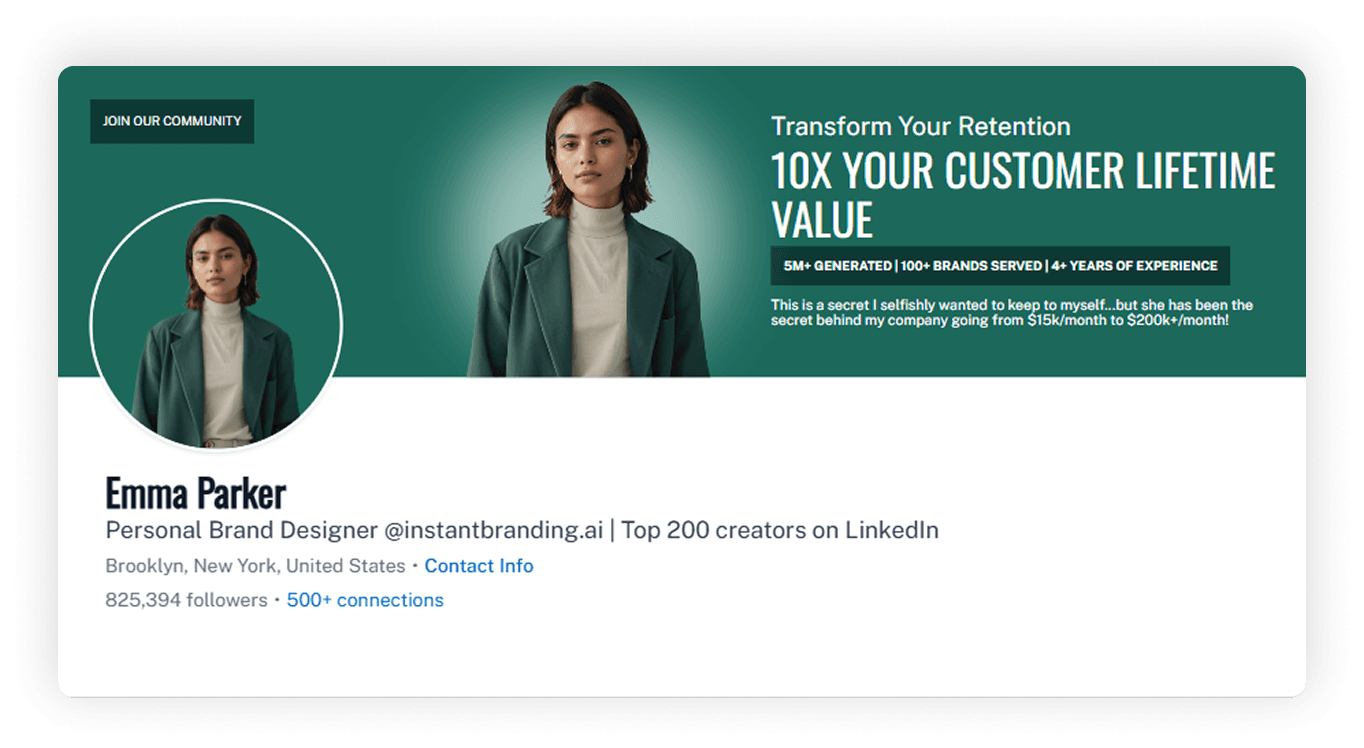Viewport: 1364px width, 748px height.
Task: Click "Top 200 creators on LinkedIn" text
Action: (780, 530)
